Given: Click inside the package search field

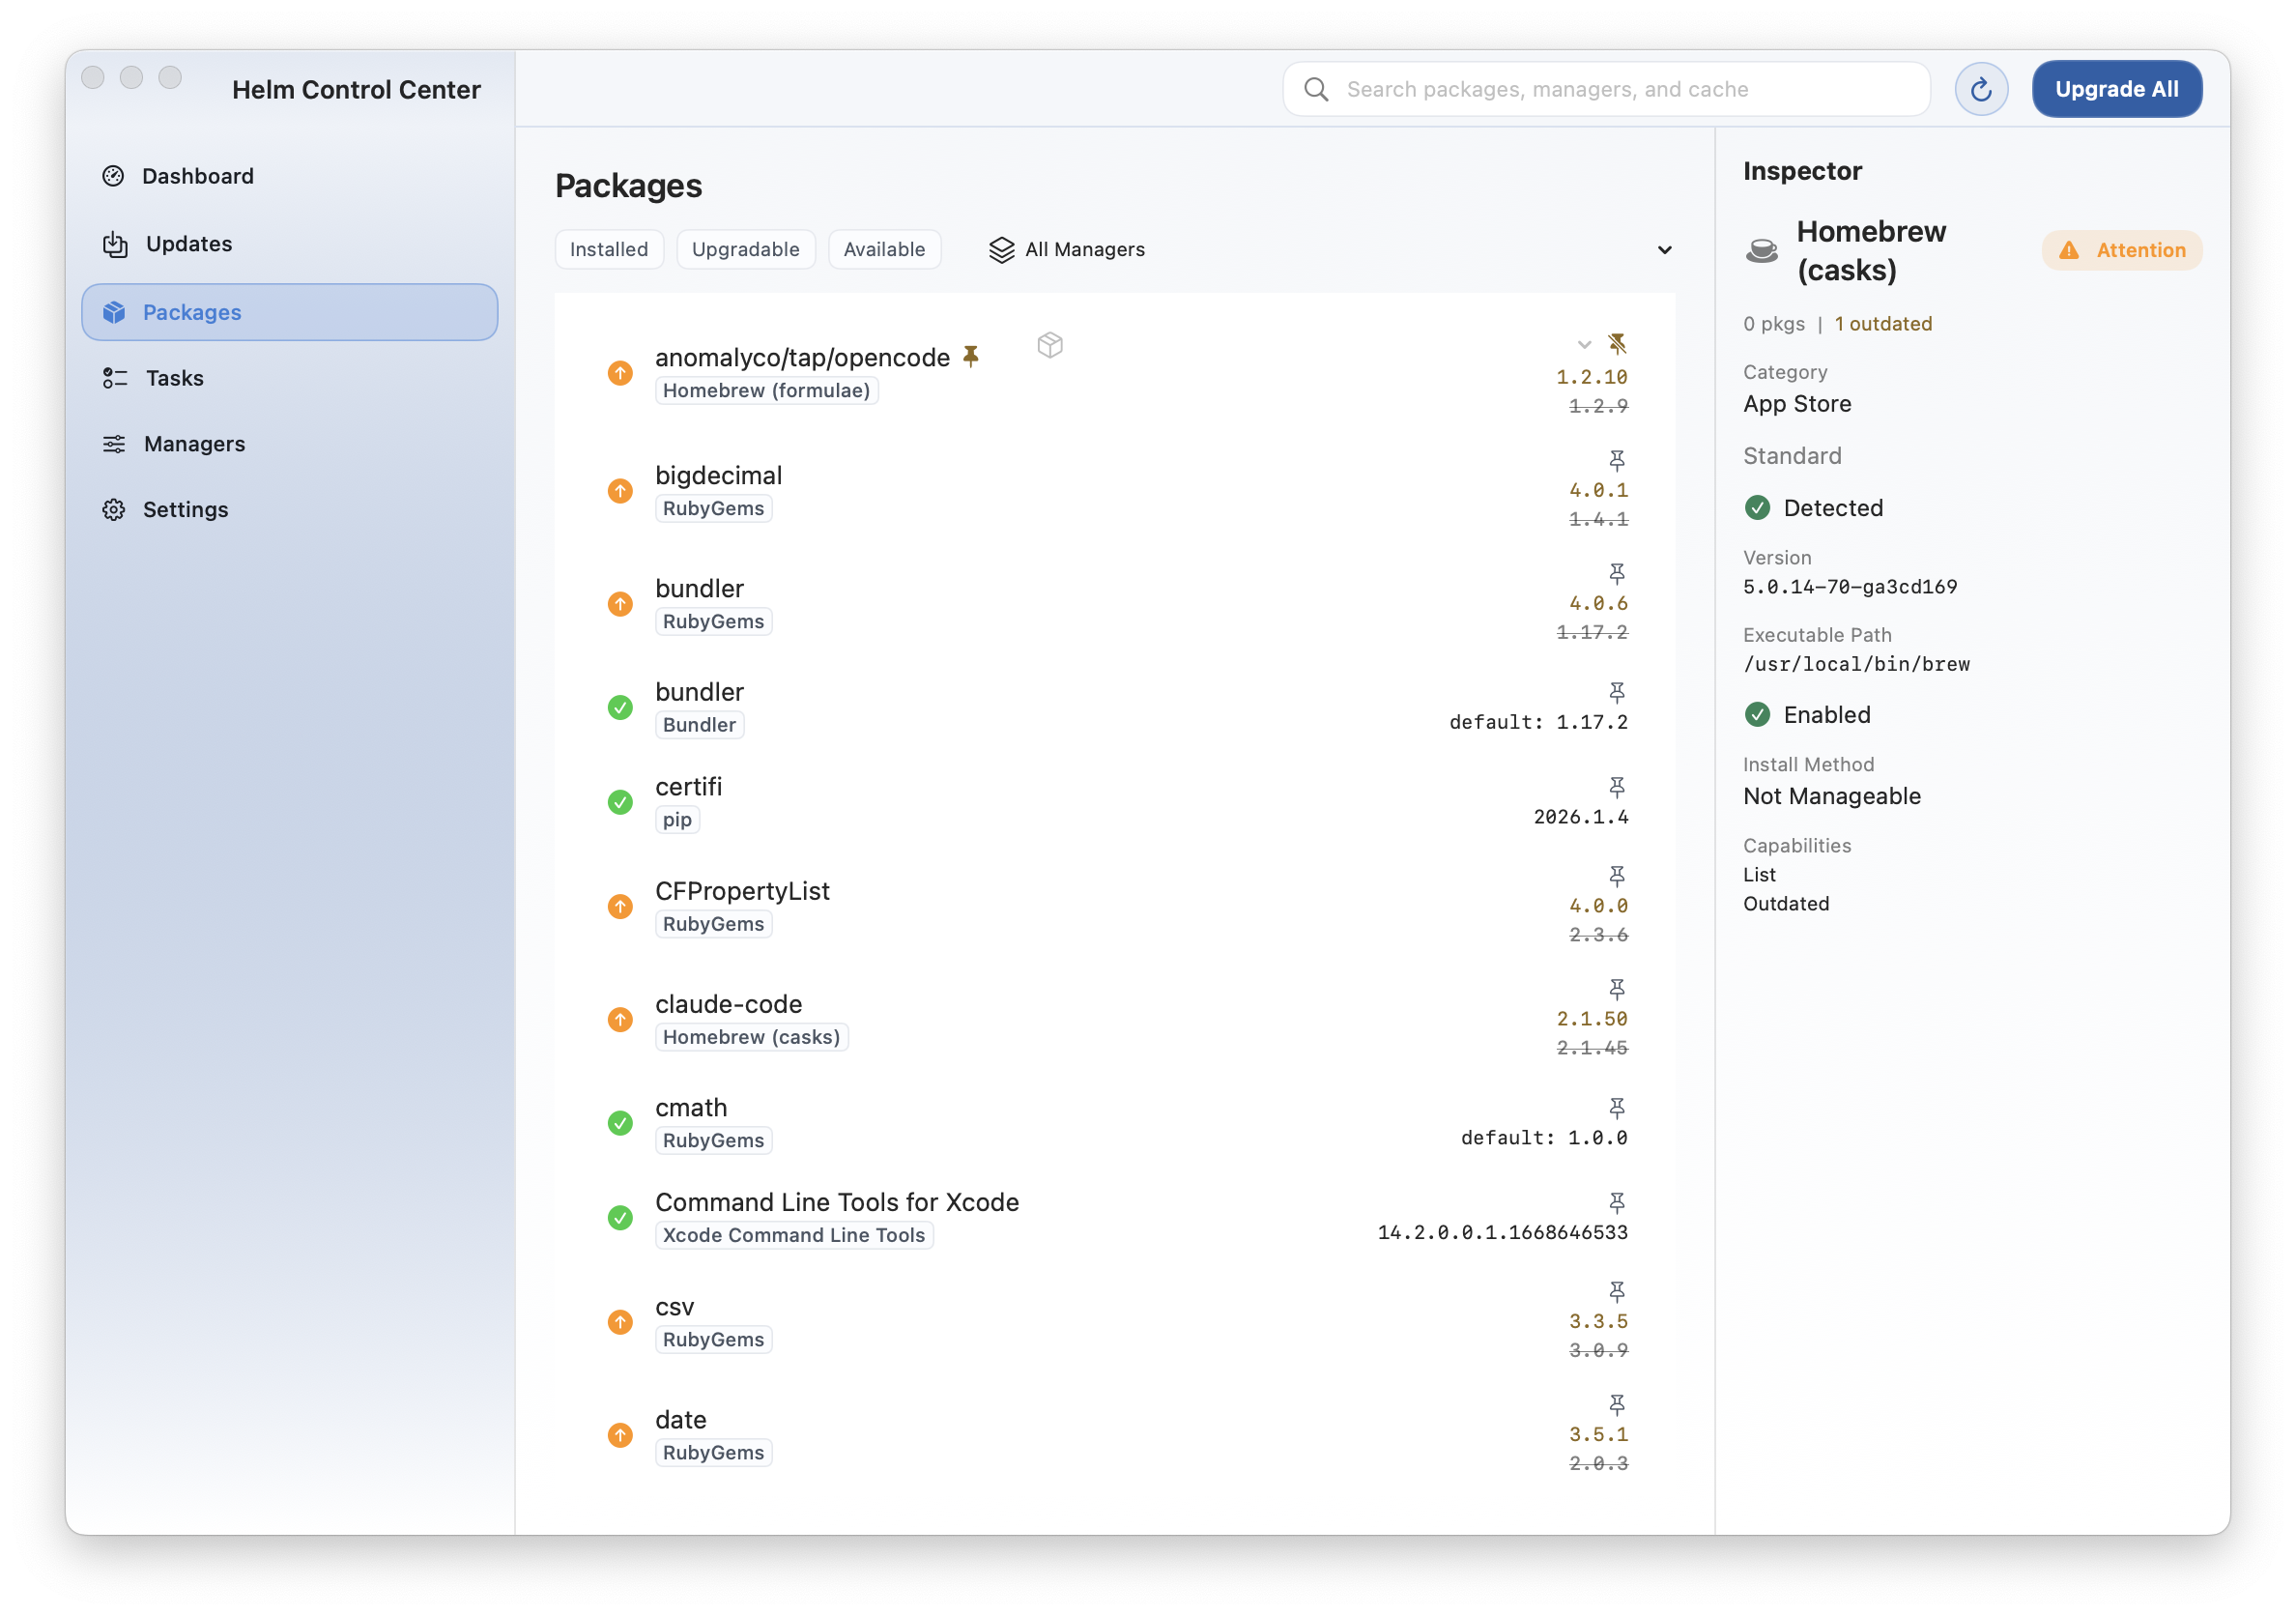Looking at the screenshot, I should (1600, 88).
